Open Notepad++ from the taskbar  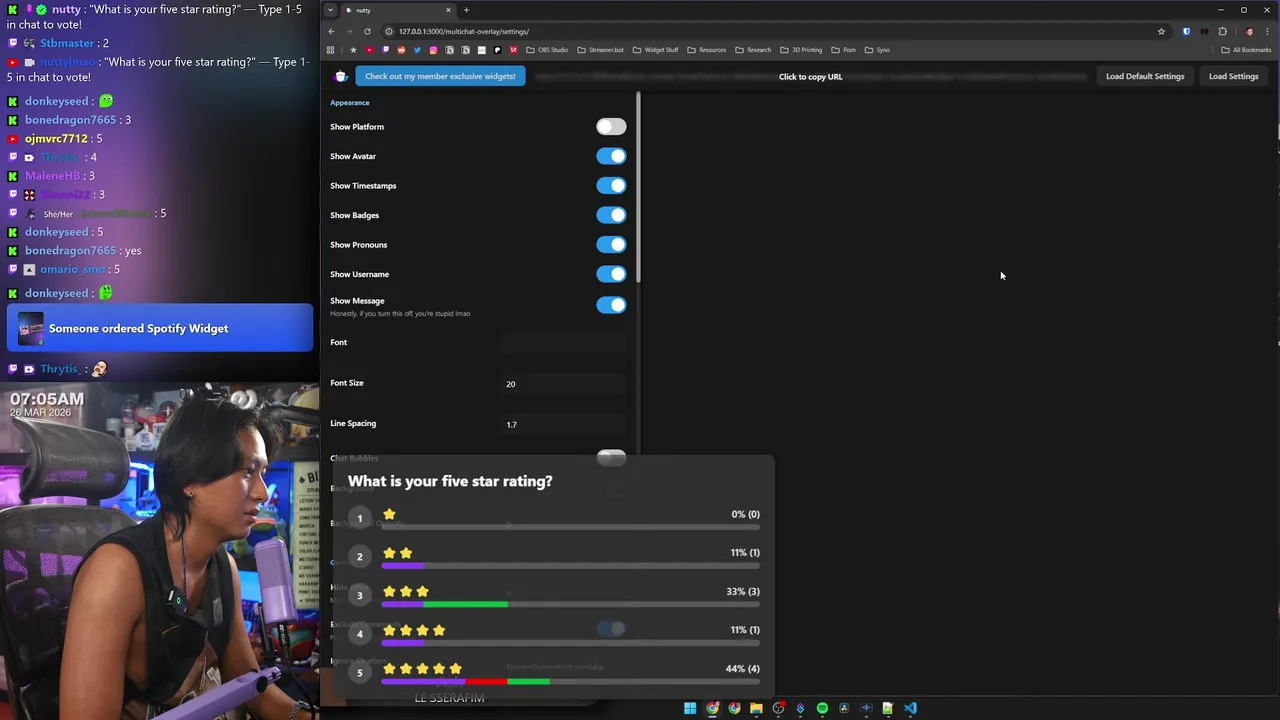pos(887,708)
